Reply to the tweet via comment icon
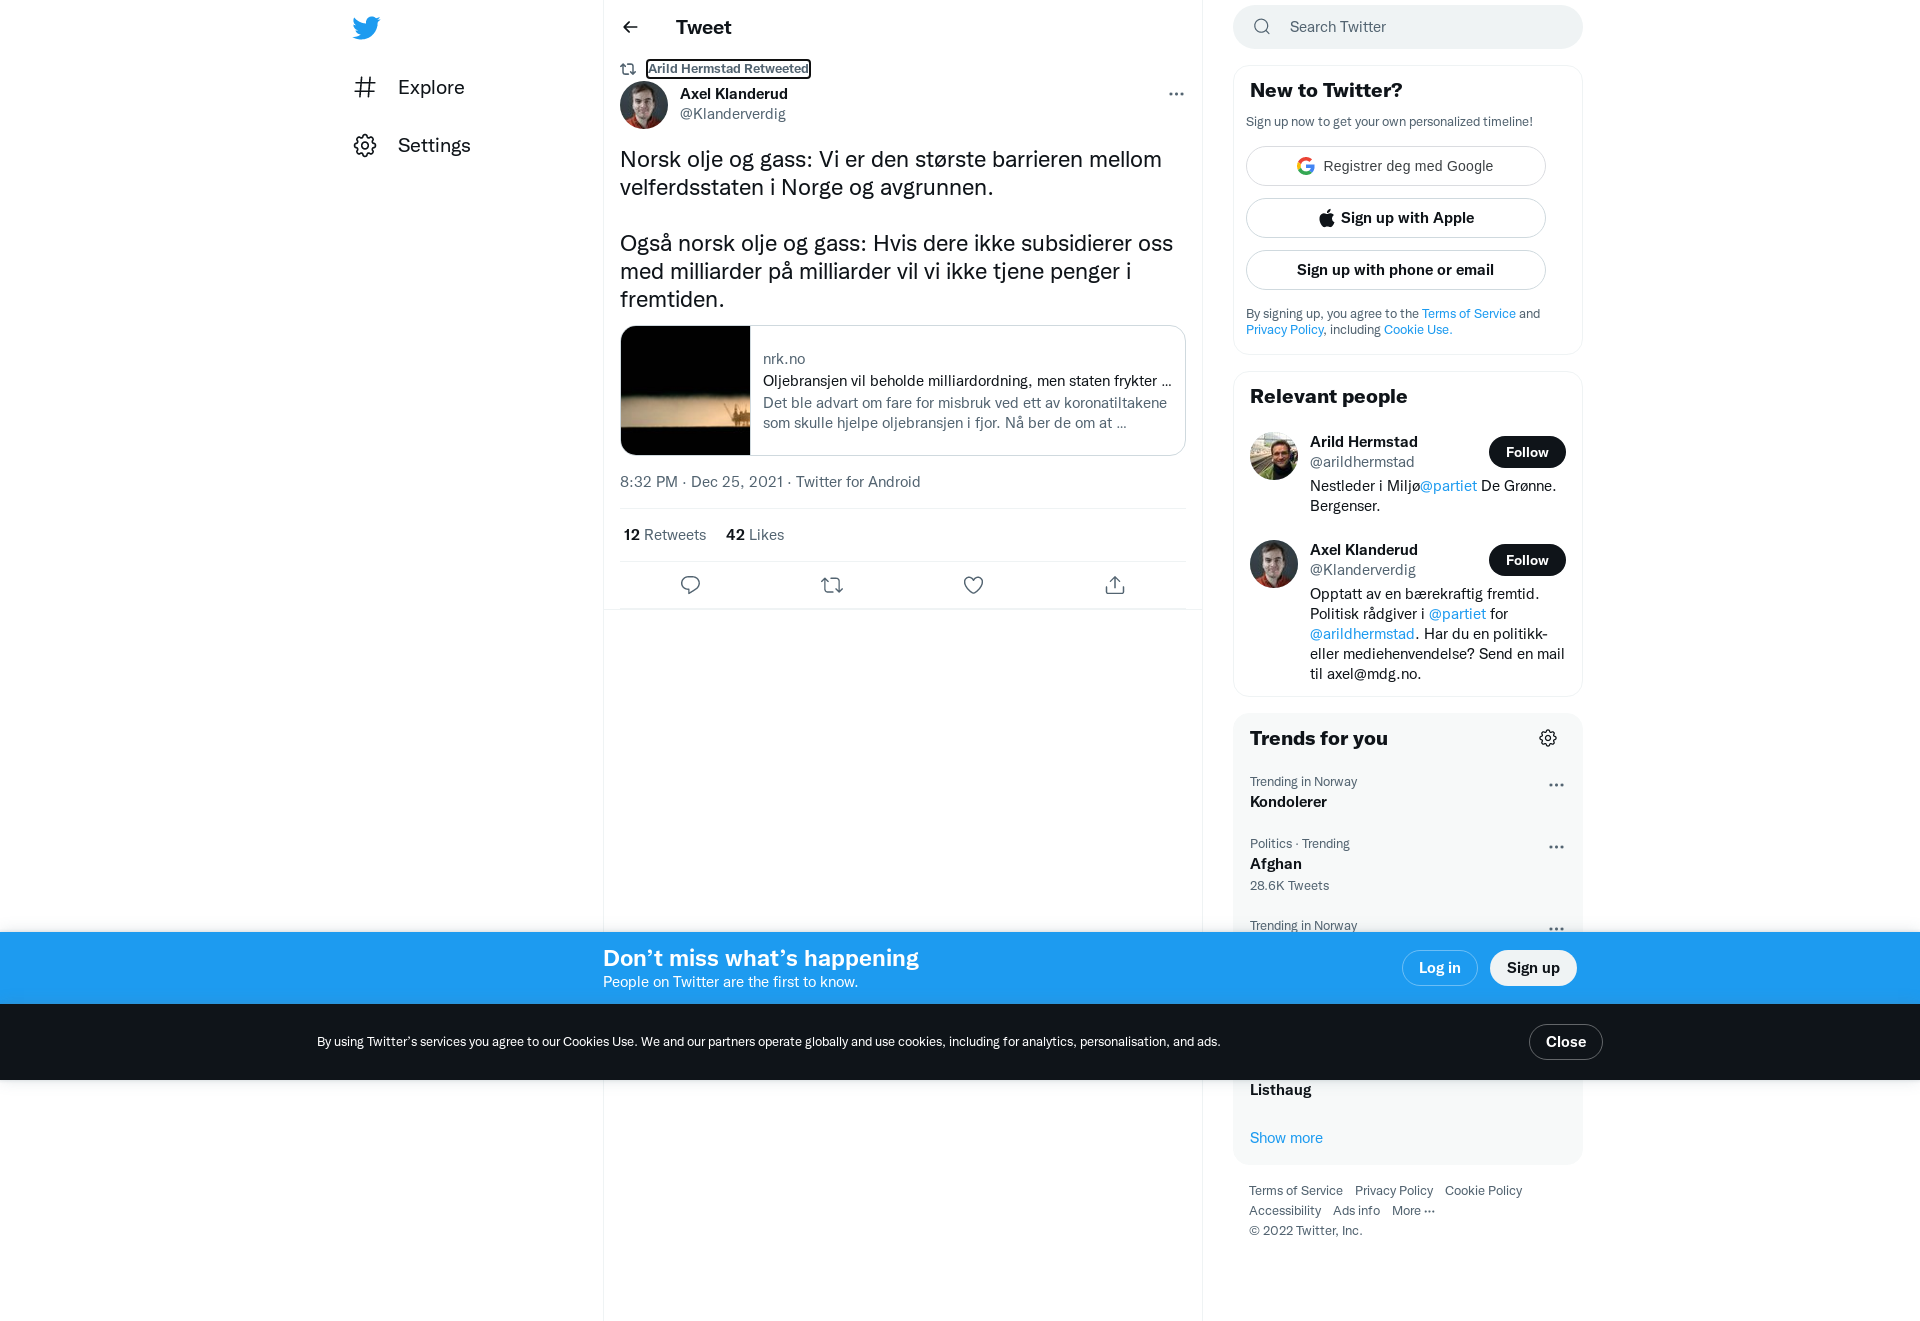The width and height of the screenshot is (1920, 1321). [690, 585]
